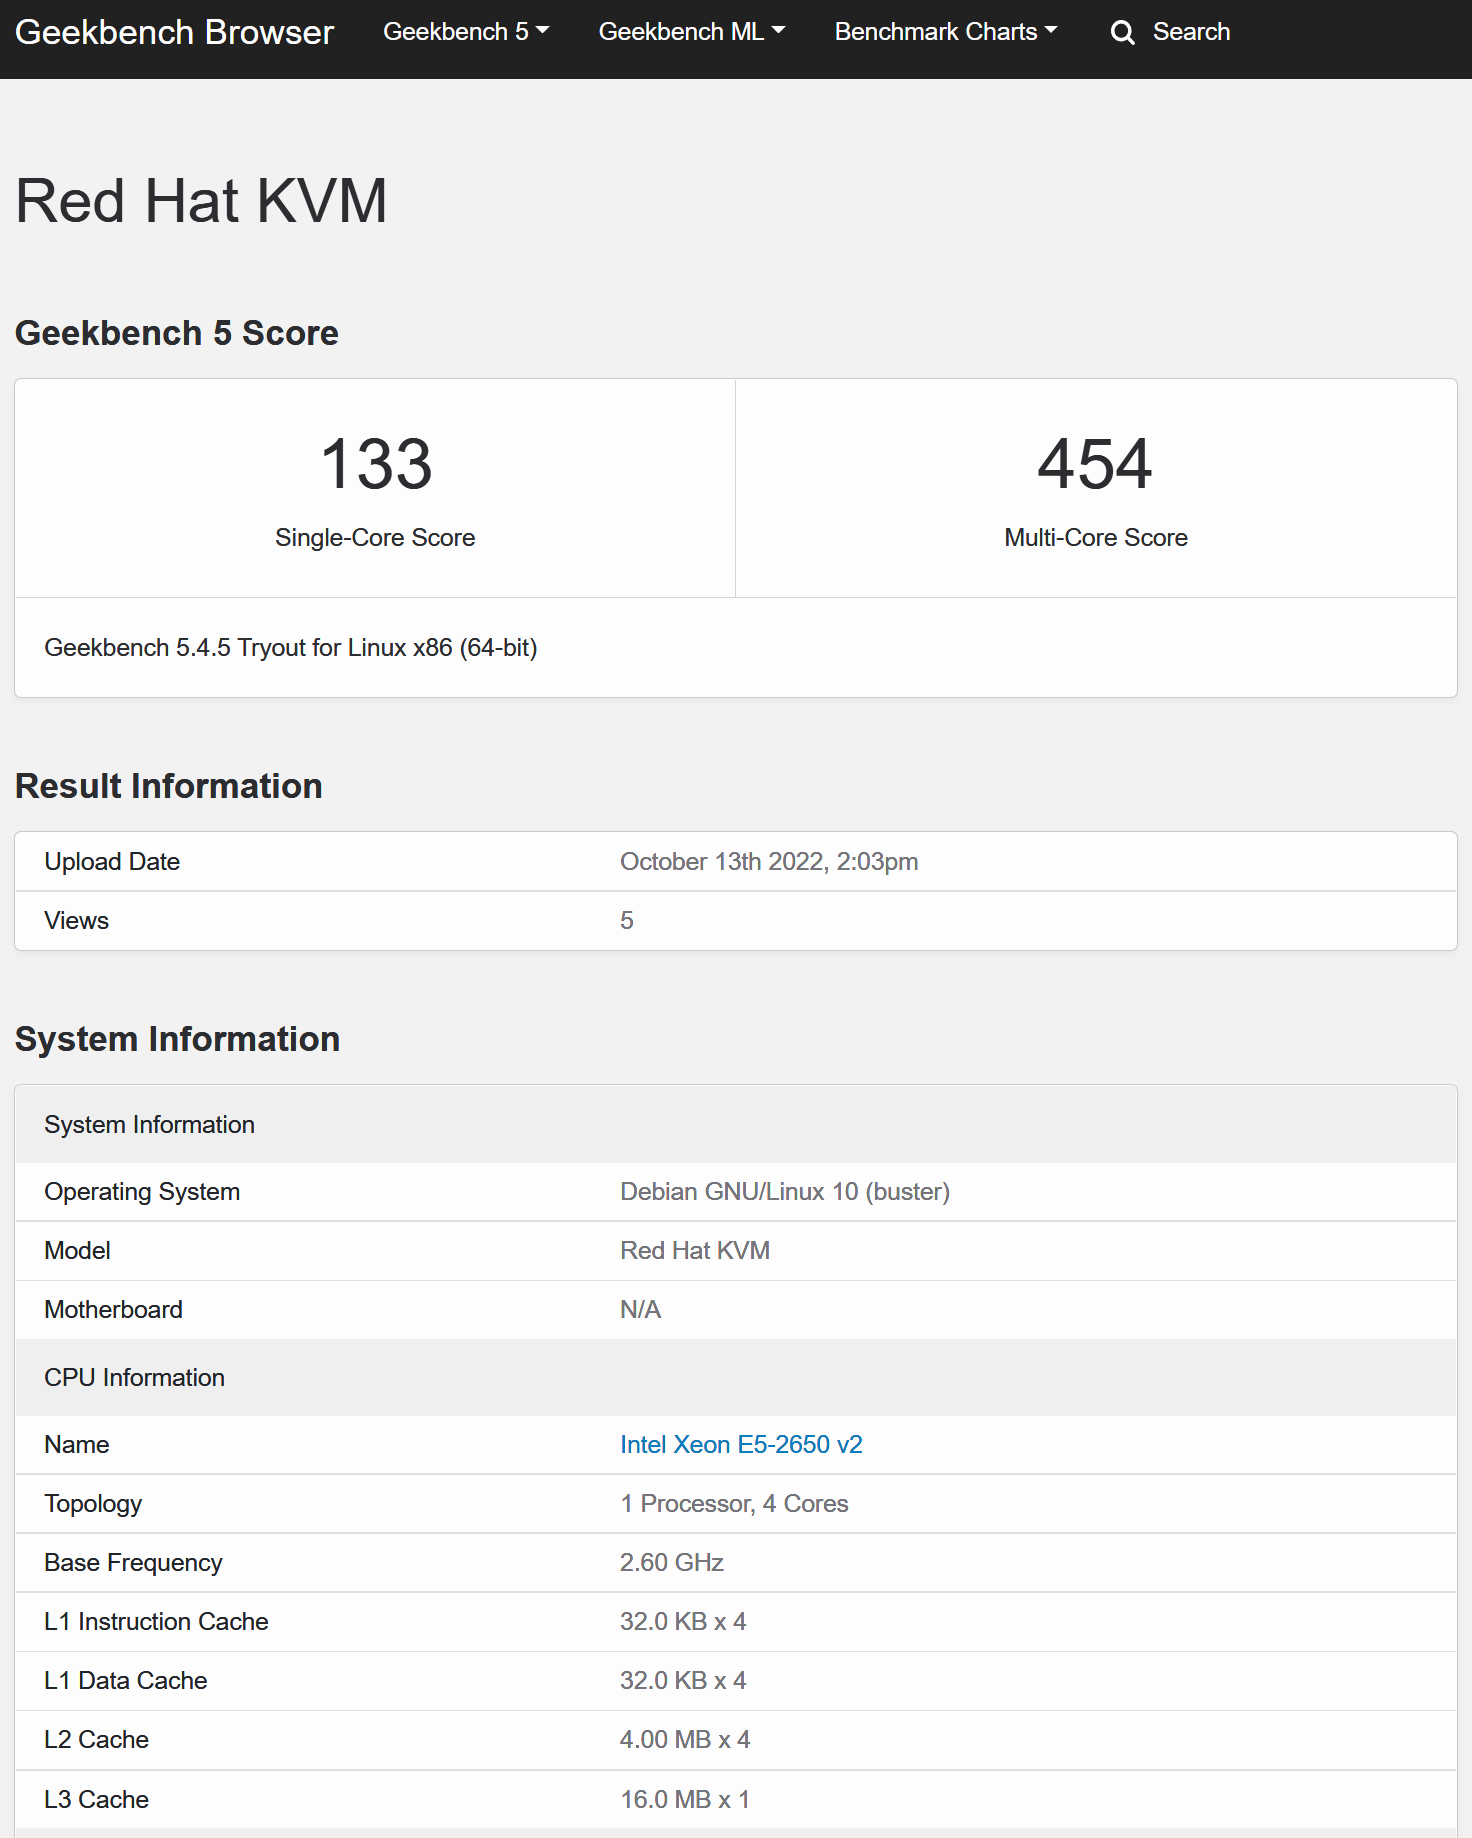Click the L1 Instruction Cache label
The height and width of the screenshot is (1838, 1472).
pyautogui.click(x=156, y=1622)
